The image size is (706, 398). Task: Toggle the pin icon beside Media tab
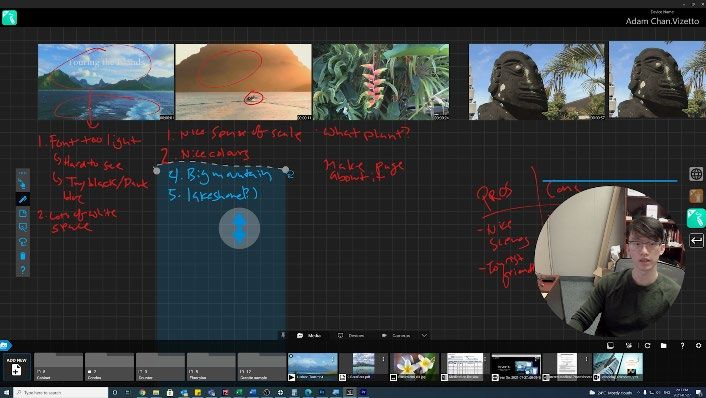(283, 335)
